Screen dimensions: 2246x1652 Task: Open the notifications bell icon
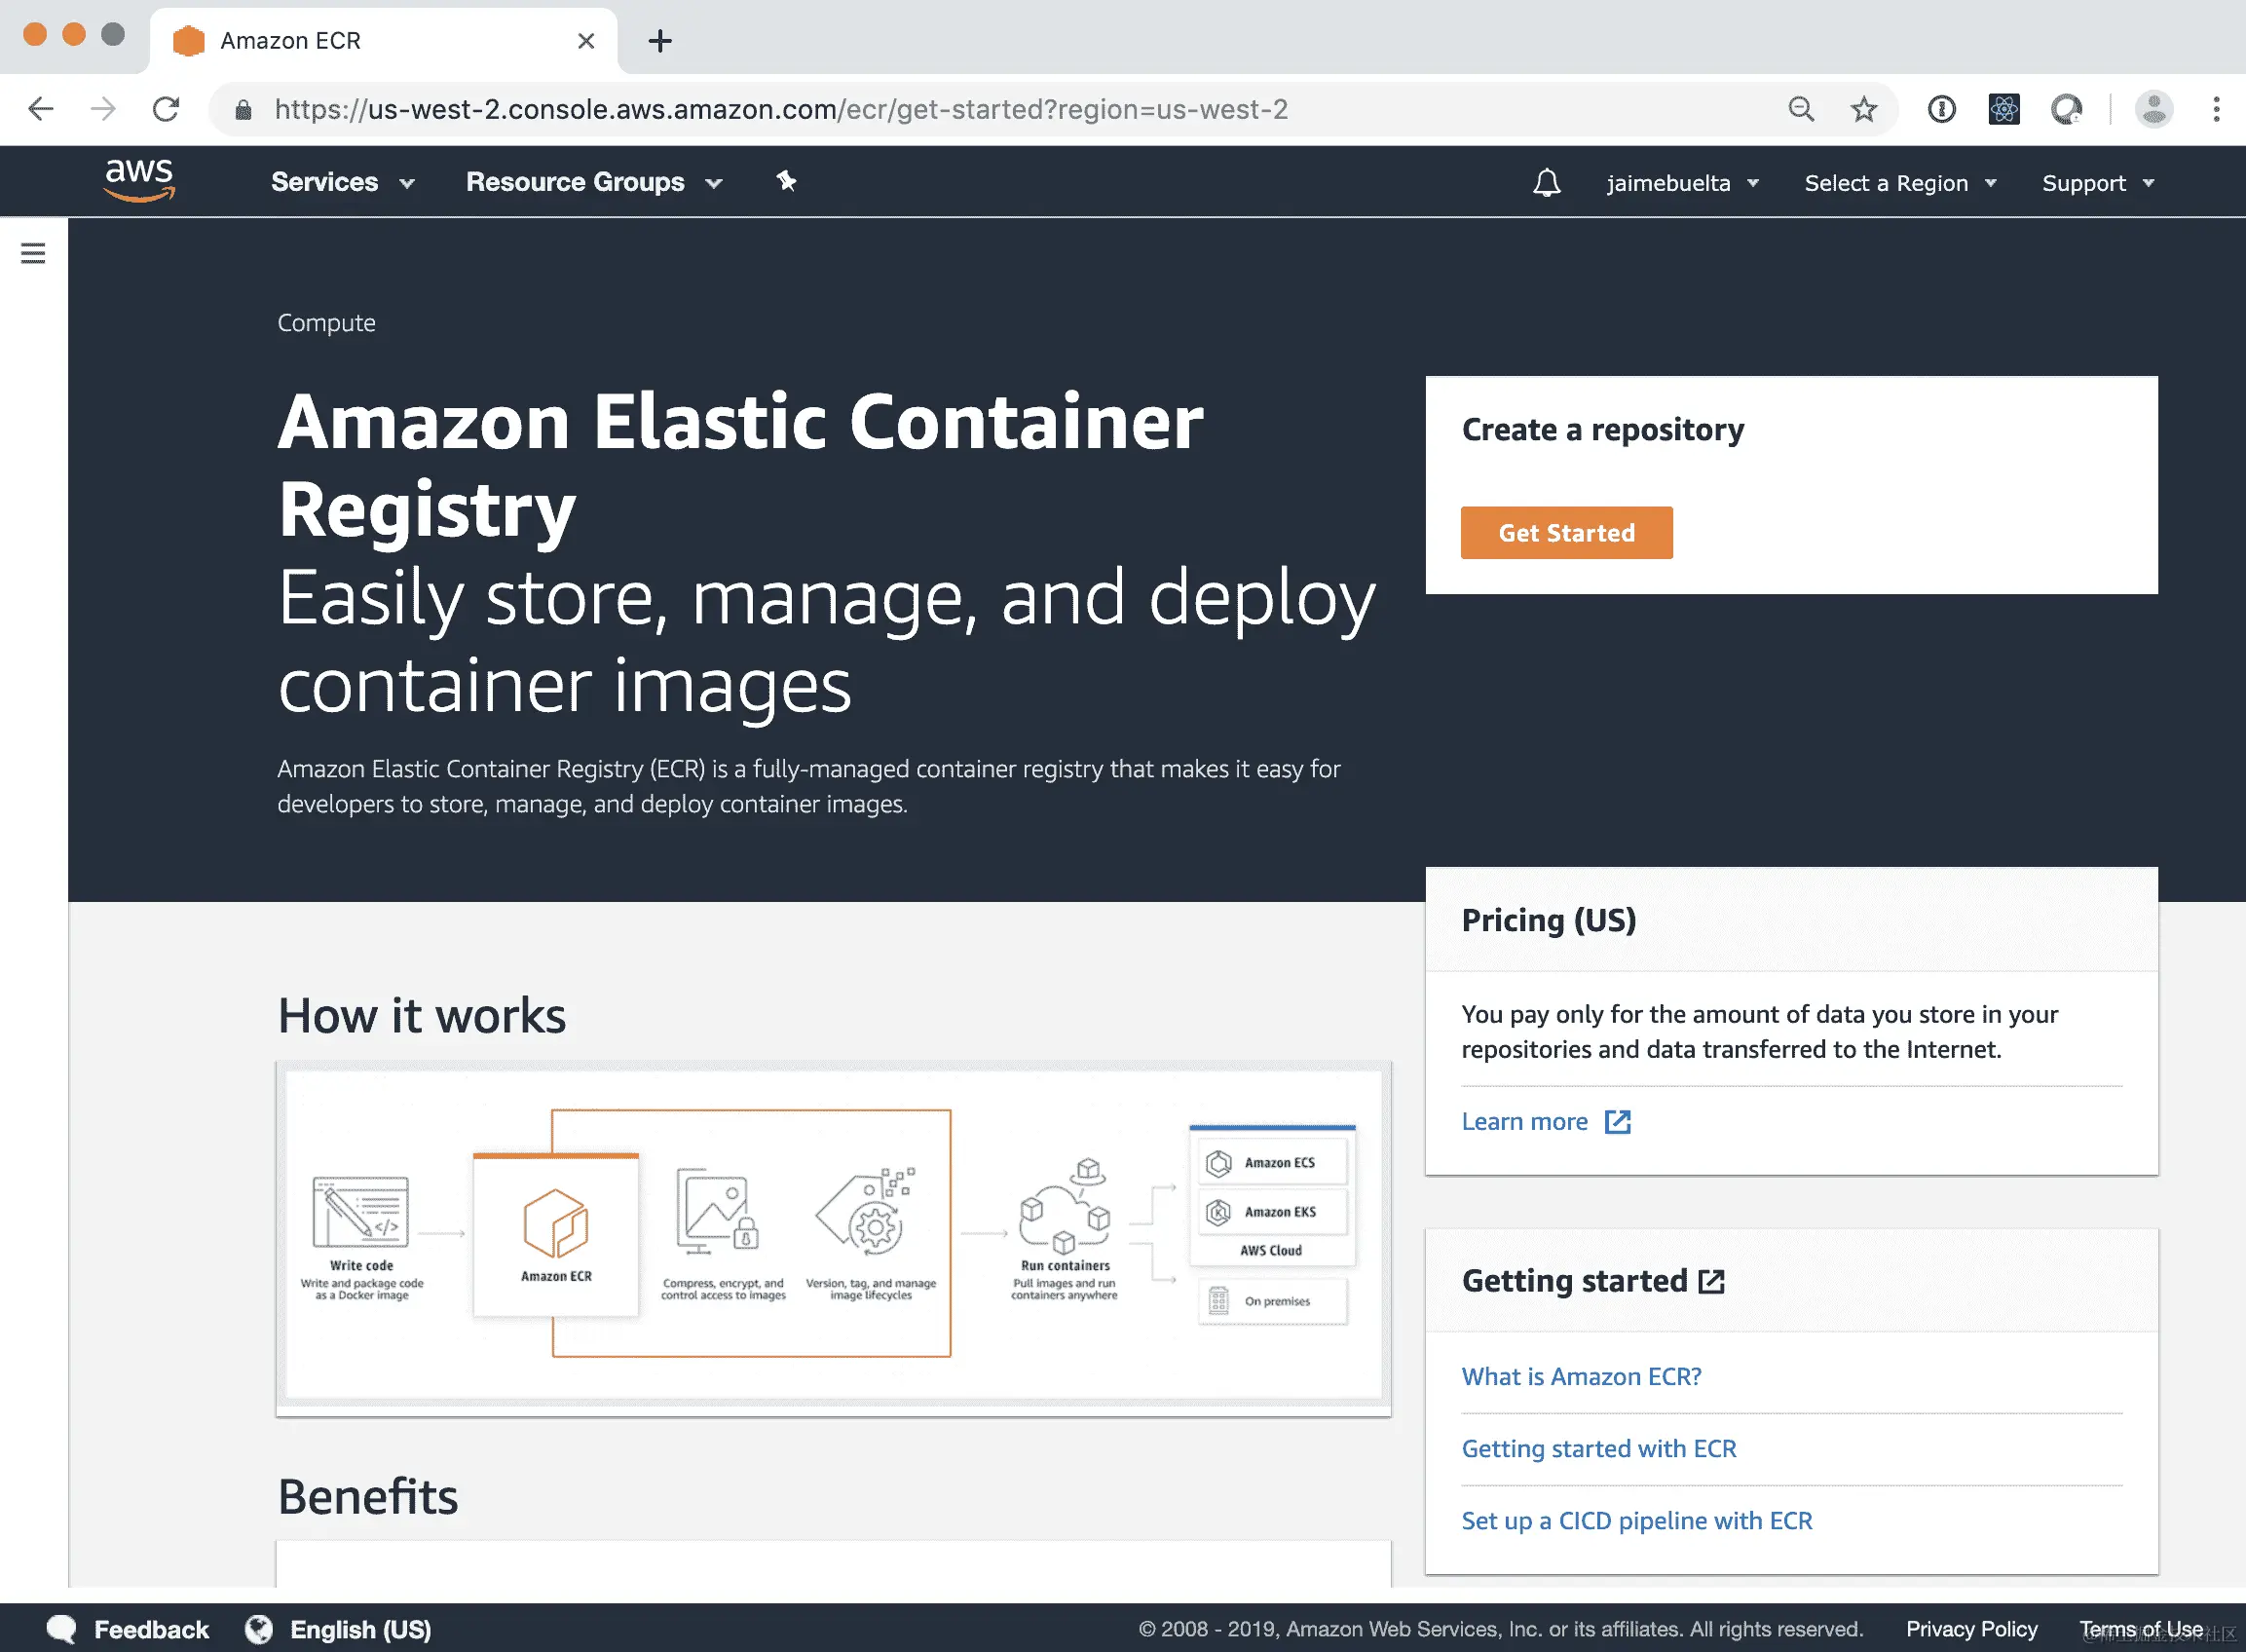point(1546,183)
